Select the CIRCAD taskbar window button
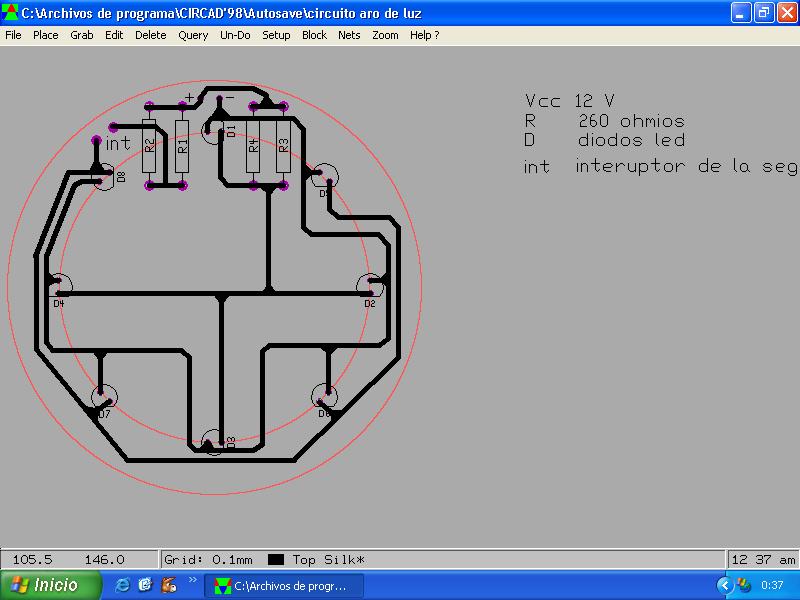This screenshot has height=600, width=800. point(284,586)
